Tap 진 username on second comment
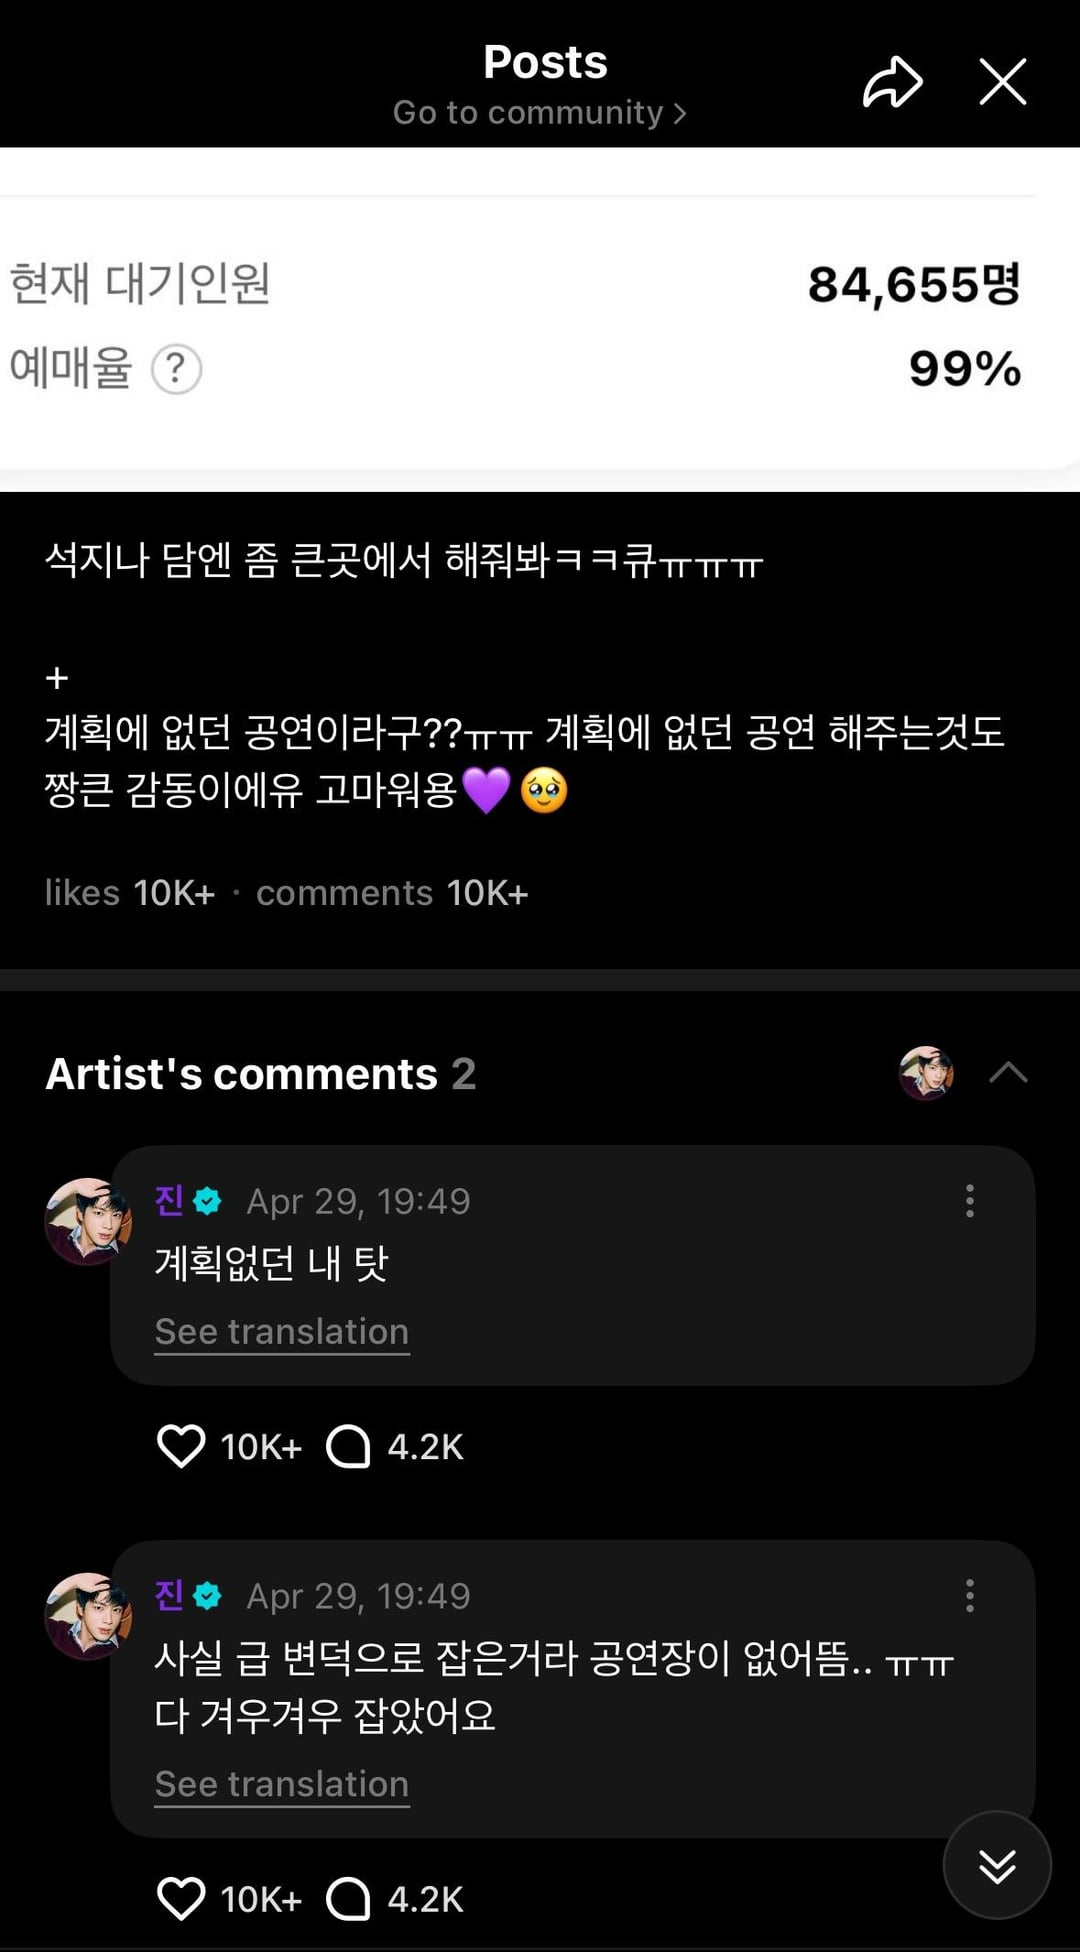This screenshot has width=1080, height=1952. 169,1595
